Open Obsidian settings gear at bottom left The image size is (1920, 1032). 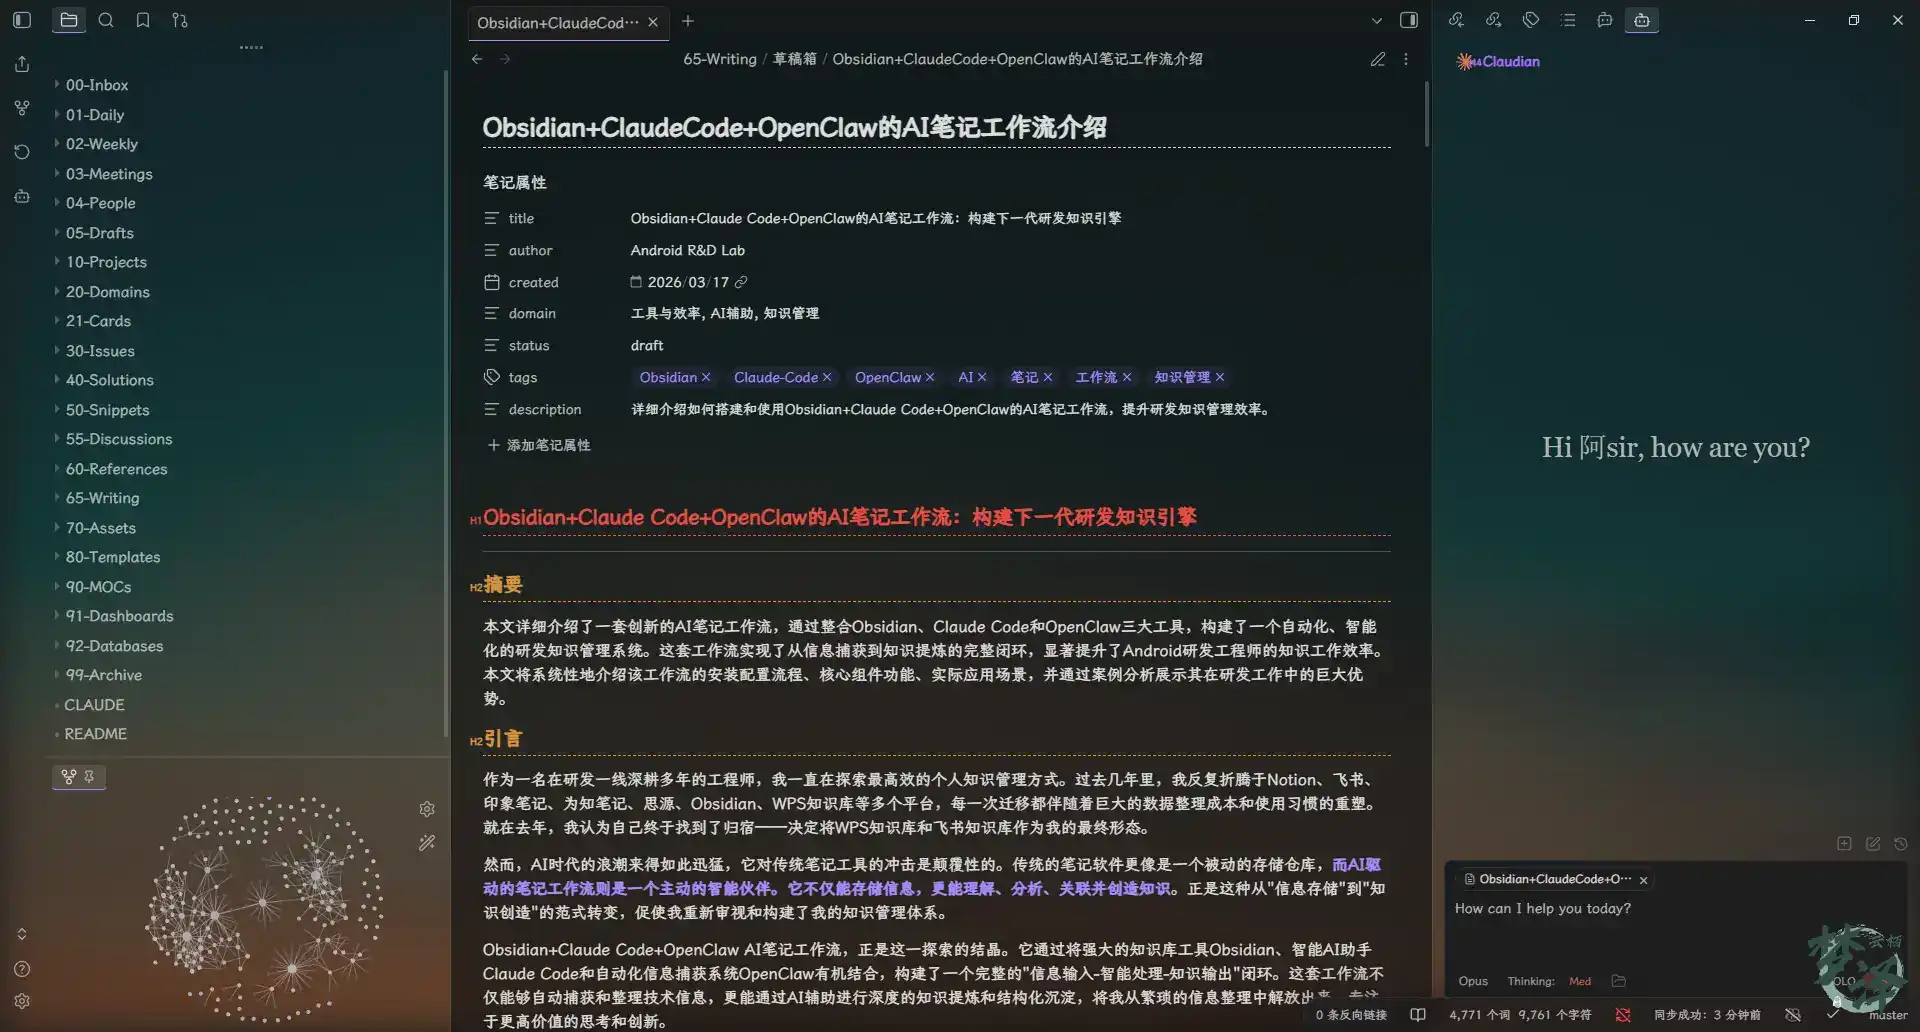[22, 1001]
